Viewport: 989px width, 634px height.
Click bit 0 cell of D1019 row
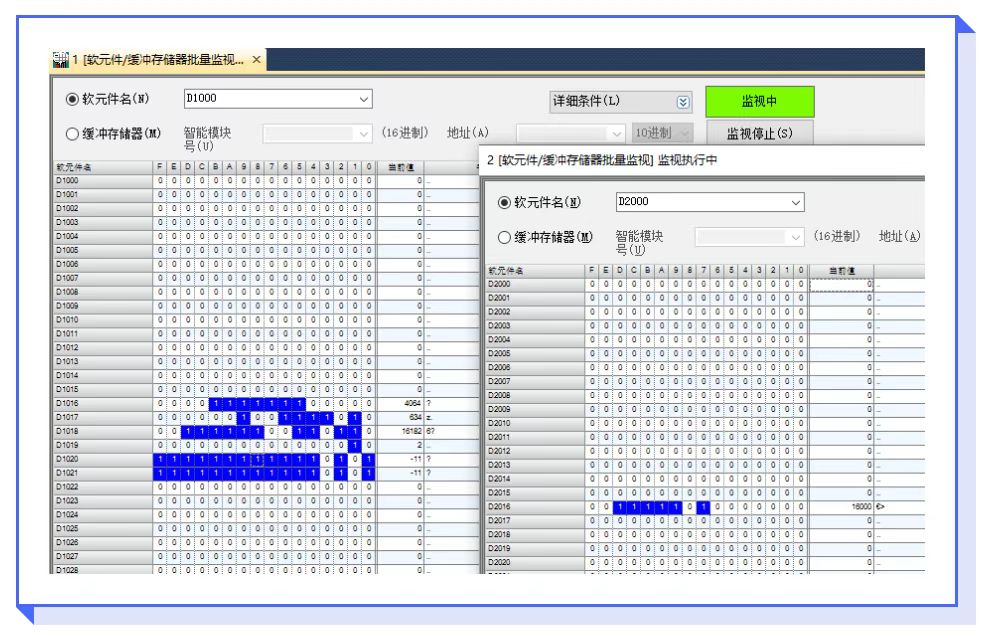[x=369, y=445]
